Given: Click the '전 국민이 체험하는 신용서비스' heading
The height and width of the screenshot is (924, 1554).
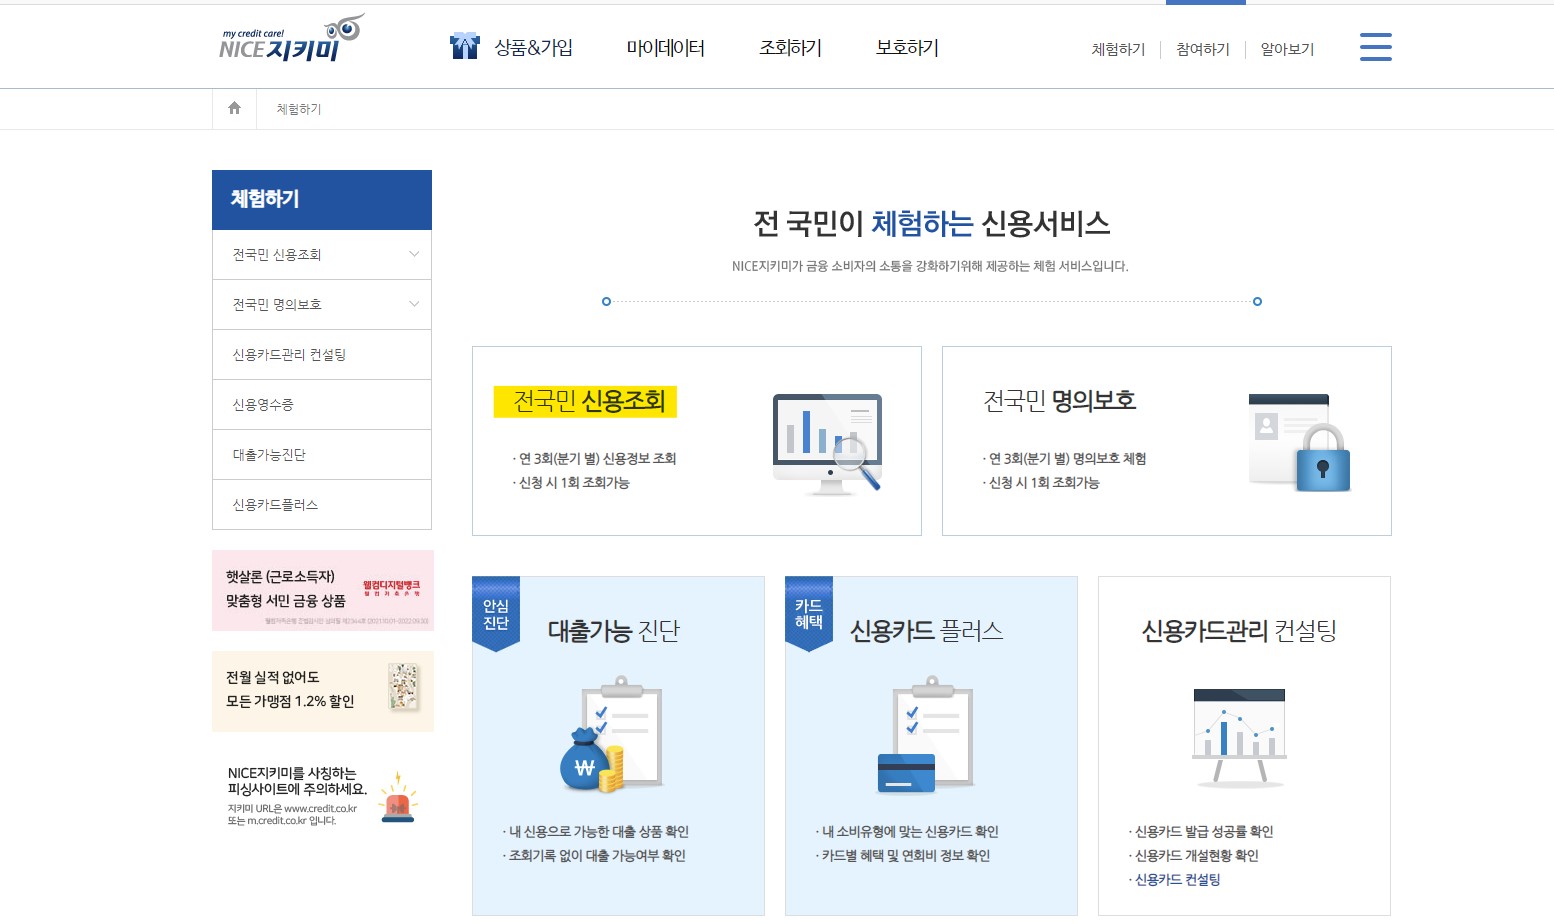Looking at the screenshot, I should tap(932, 224).
